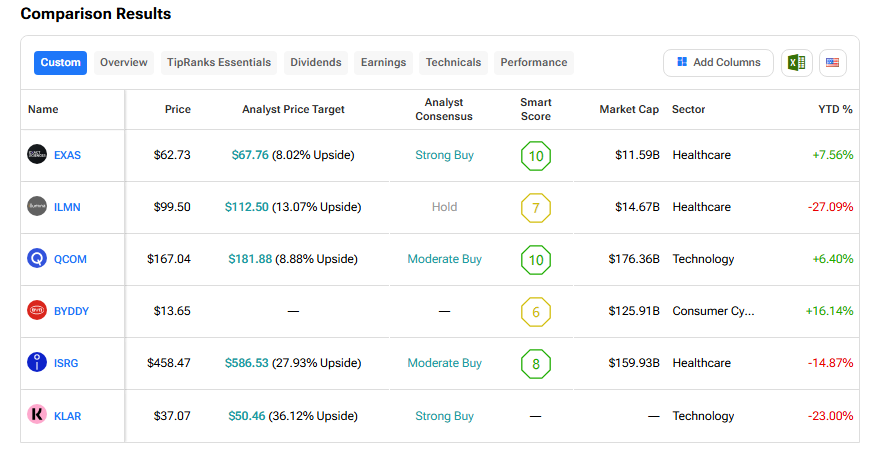The height and width of the screenshot is (463, 873).
Task: Open the Performance tab
Action: pos(534,63)
